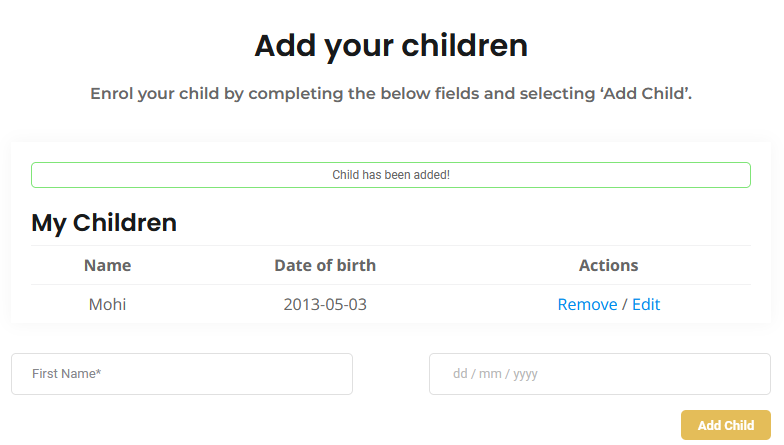Click the word 'Enrol' in the subtitle
Screen dimensions: 784x445
pyautogui.click(x=114, y=94)
